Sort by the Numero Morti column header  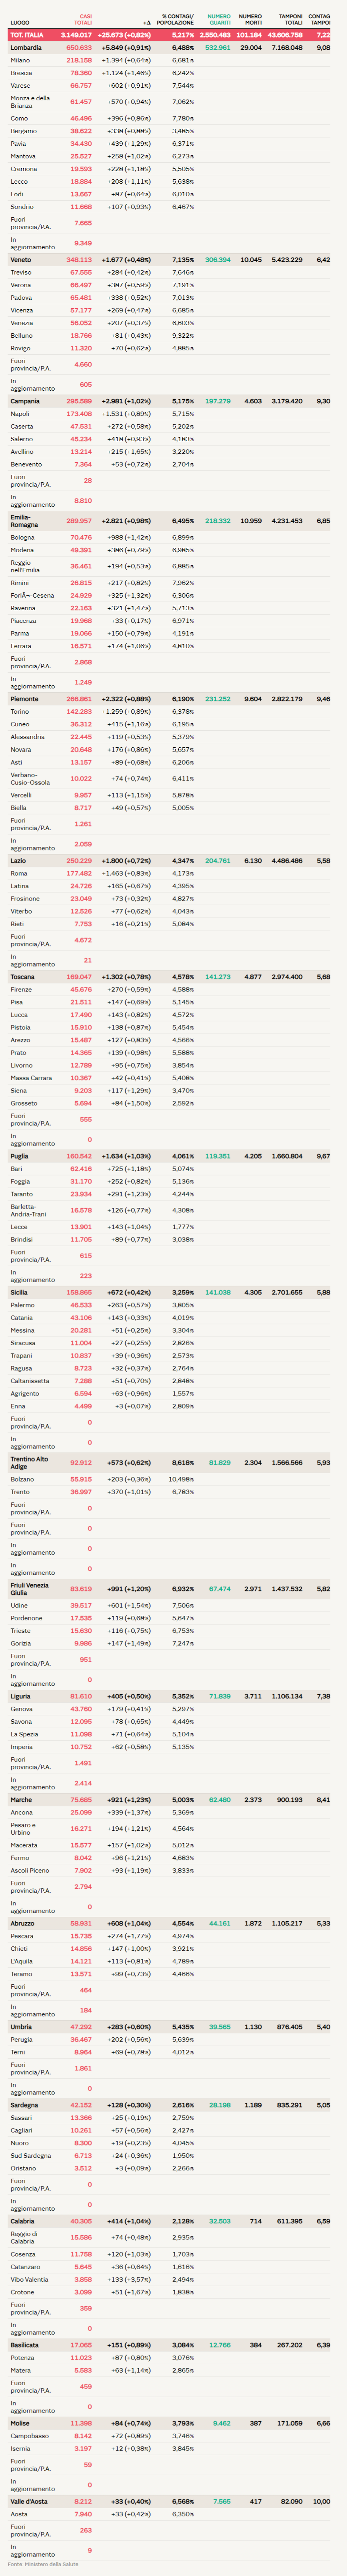tap(250, 19)
